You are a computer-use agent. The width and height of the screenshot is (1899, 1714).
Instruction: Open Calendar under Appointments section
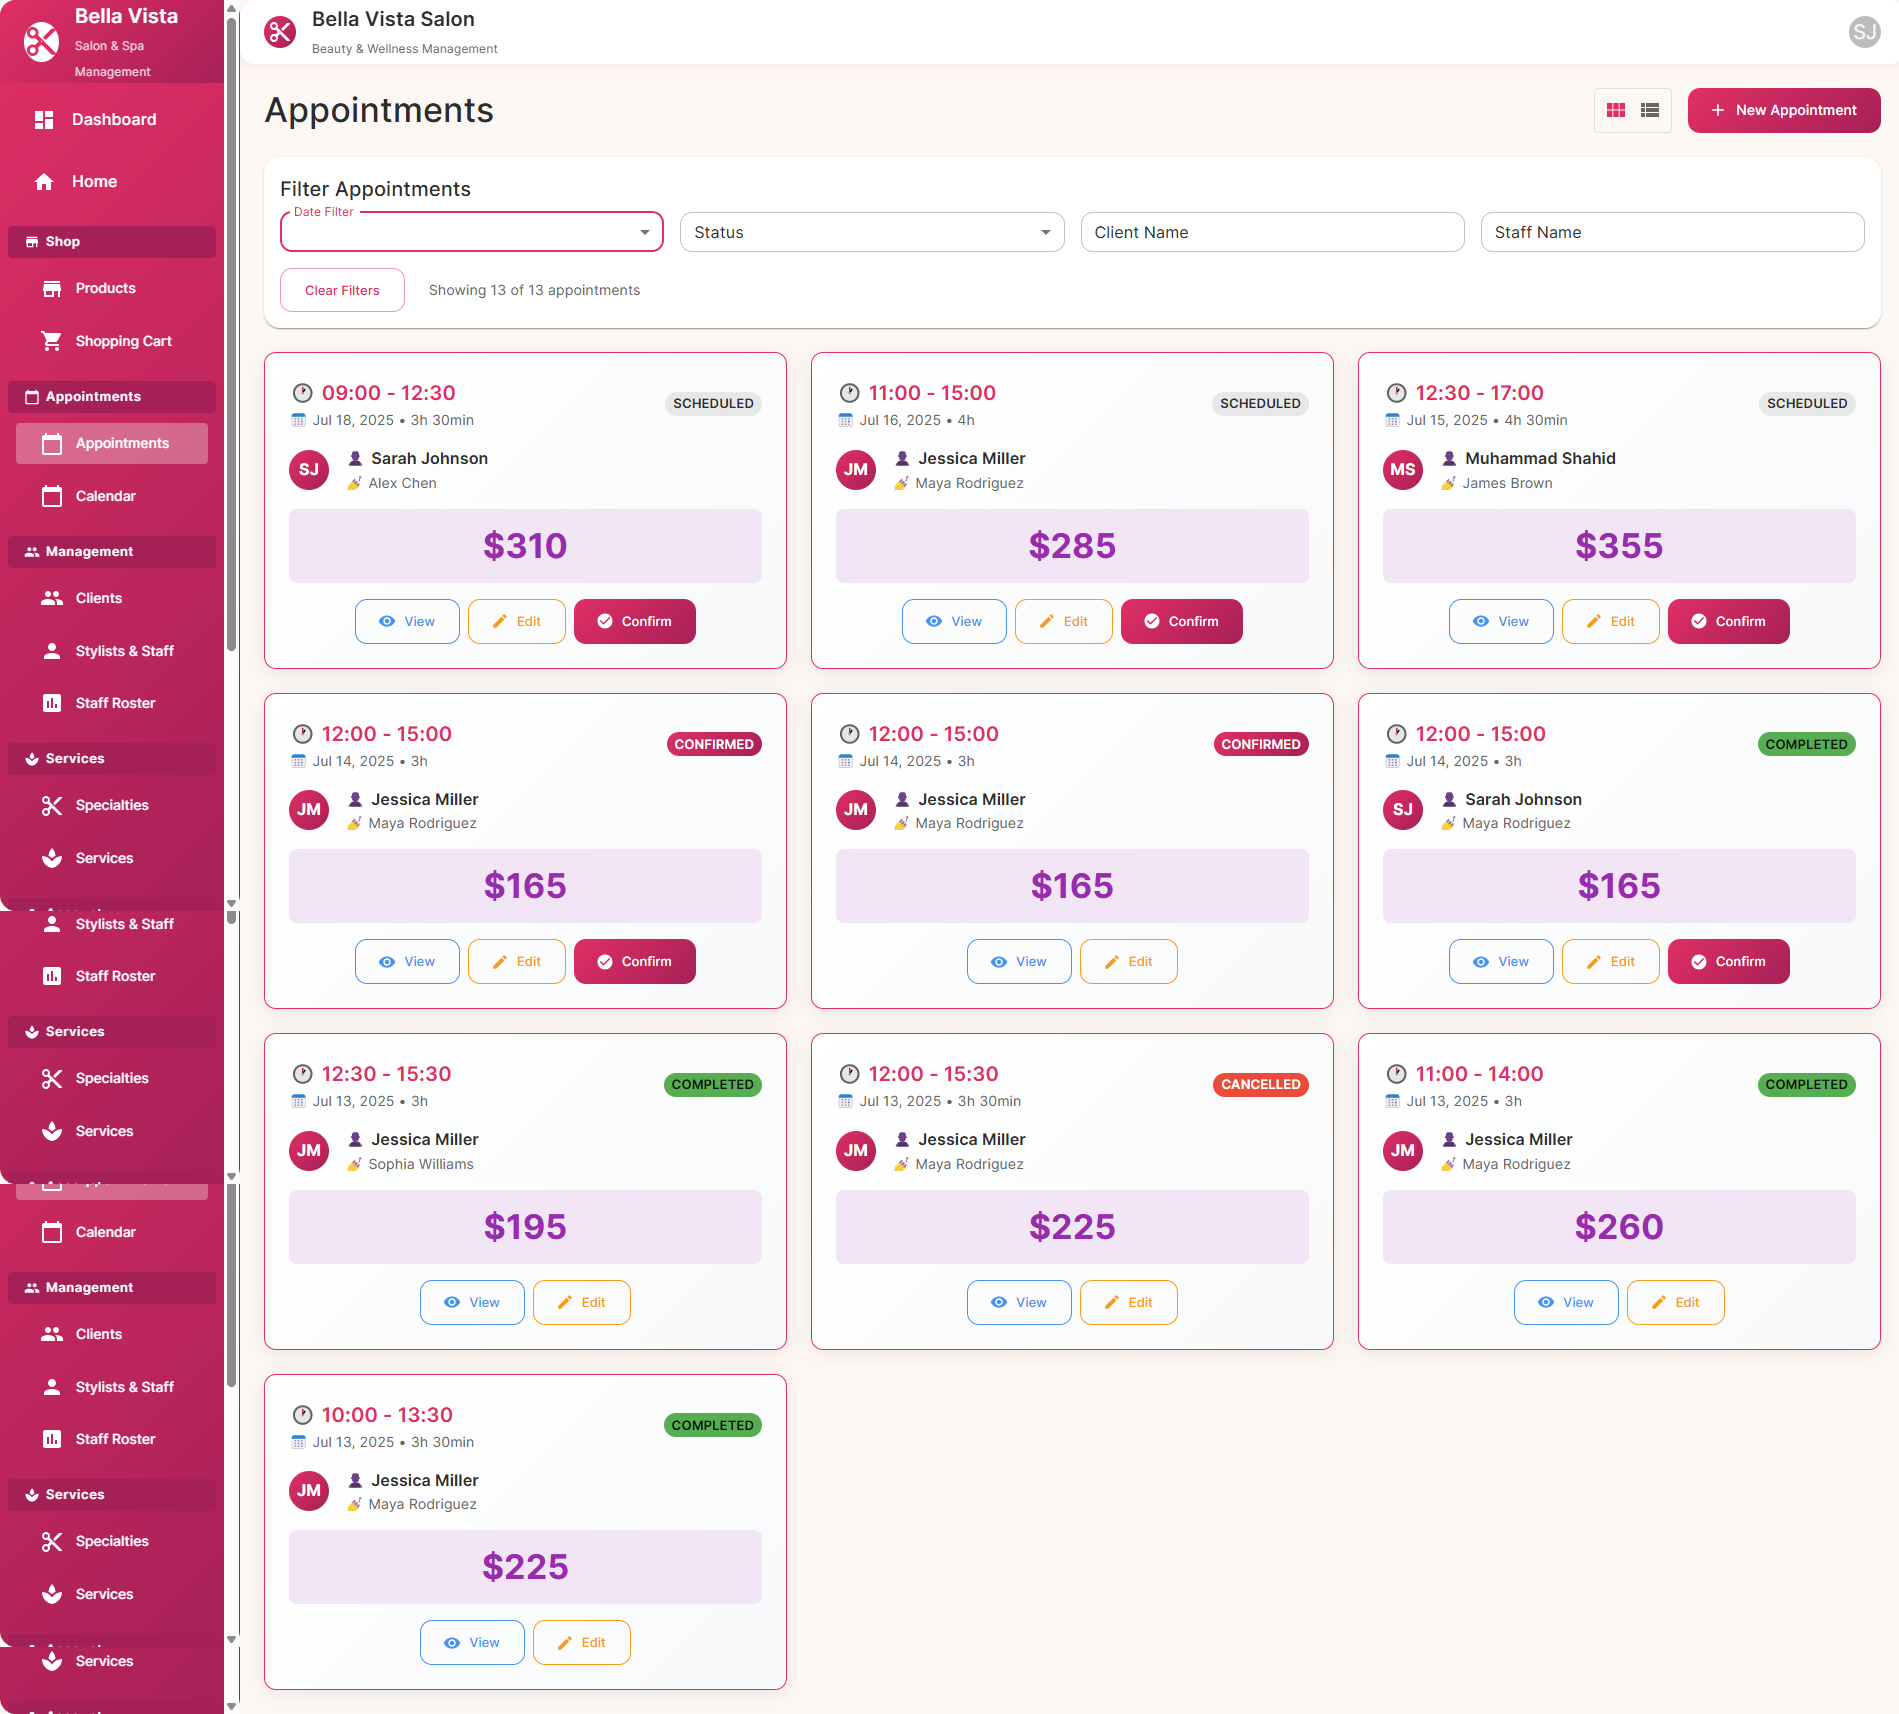(x=105, y=496)
